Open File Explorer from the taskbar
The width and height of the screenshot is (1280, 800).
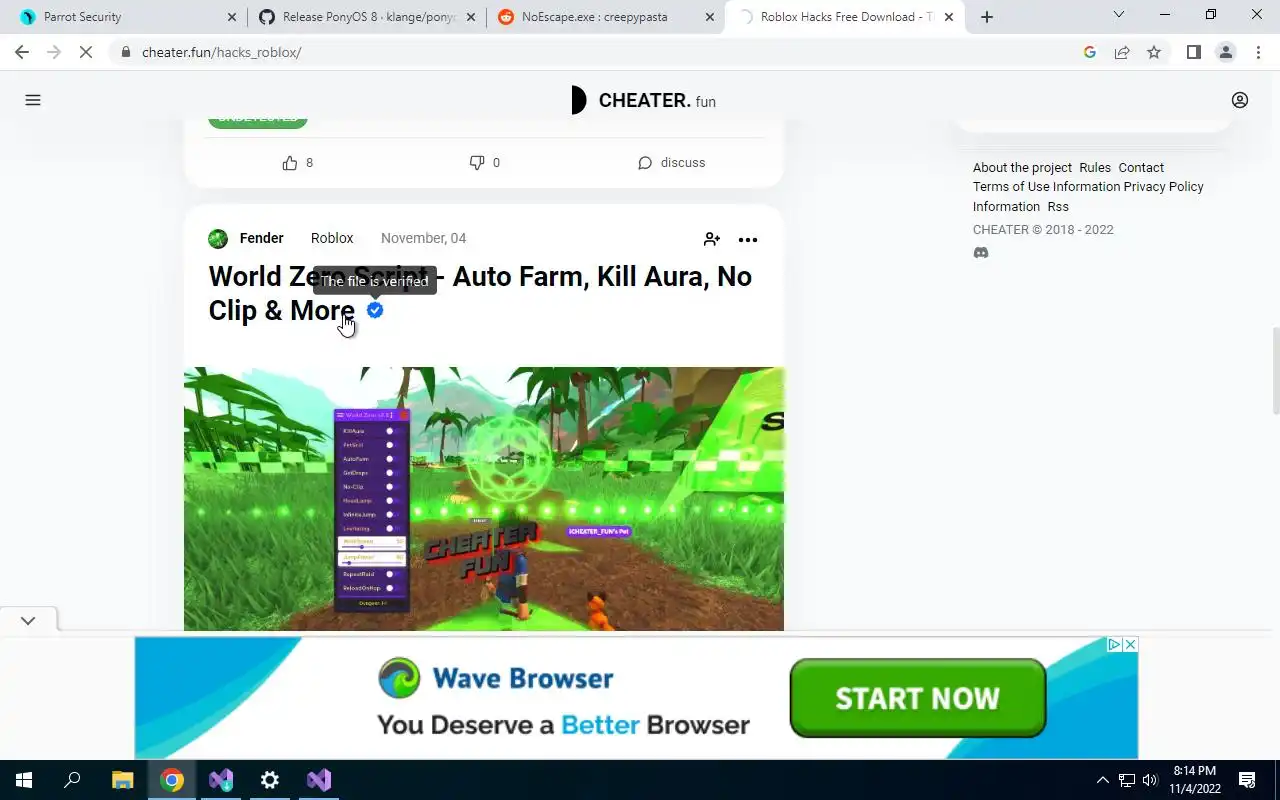click(x=122, y=780)
